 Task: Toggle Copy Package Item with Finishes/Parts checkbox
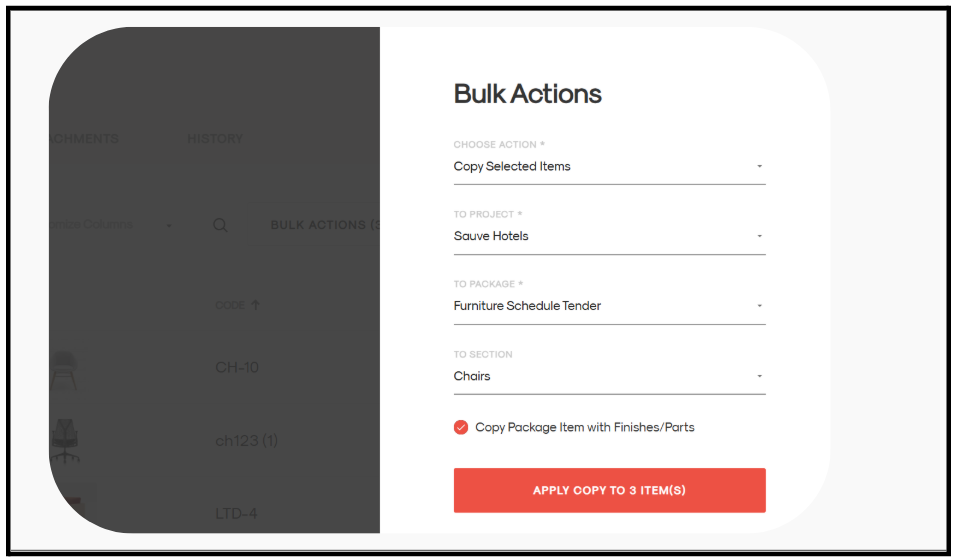[461, 427]
